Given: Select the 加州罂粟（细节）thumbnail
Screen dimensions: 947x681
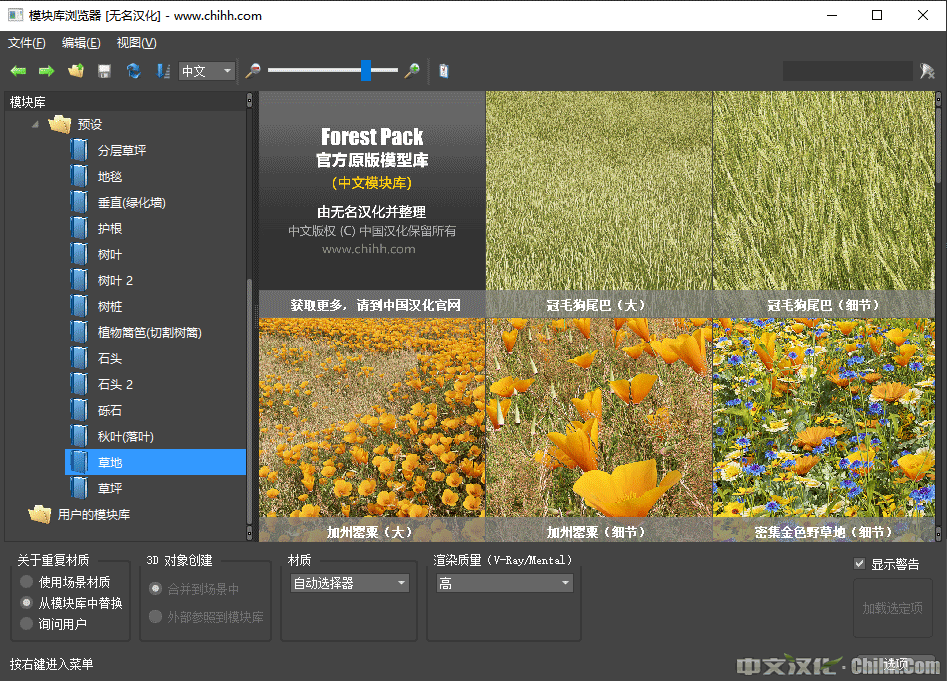Looking at the screenshot, I should point(598,420).
